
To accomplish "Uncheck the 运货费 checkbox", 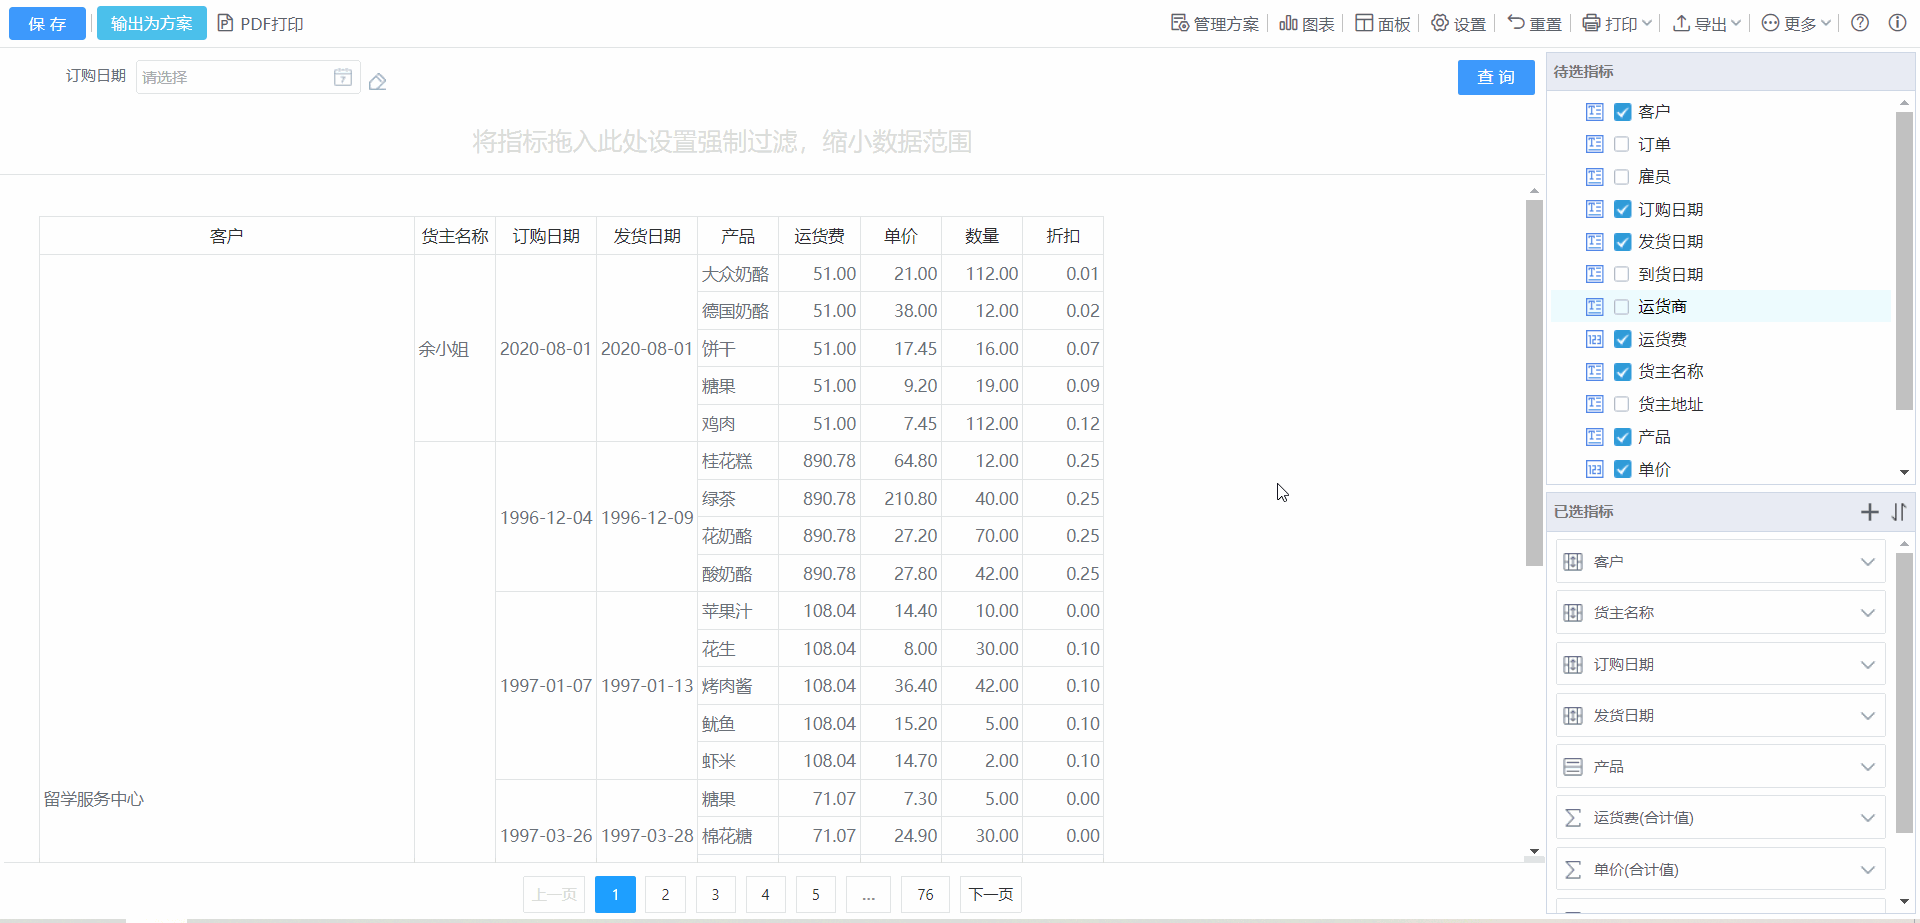I will pyautogui.click(x=1622, y=340).
